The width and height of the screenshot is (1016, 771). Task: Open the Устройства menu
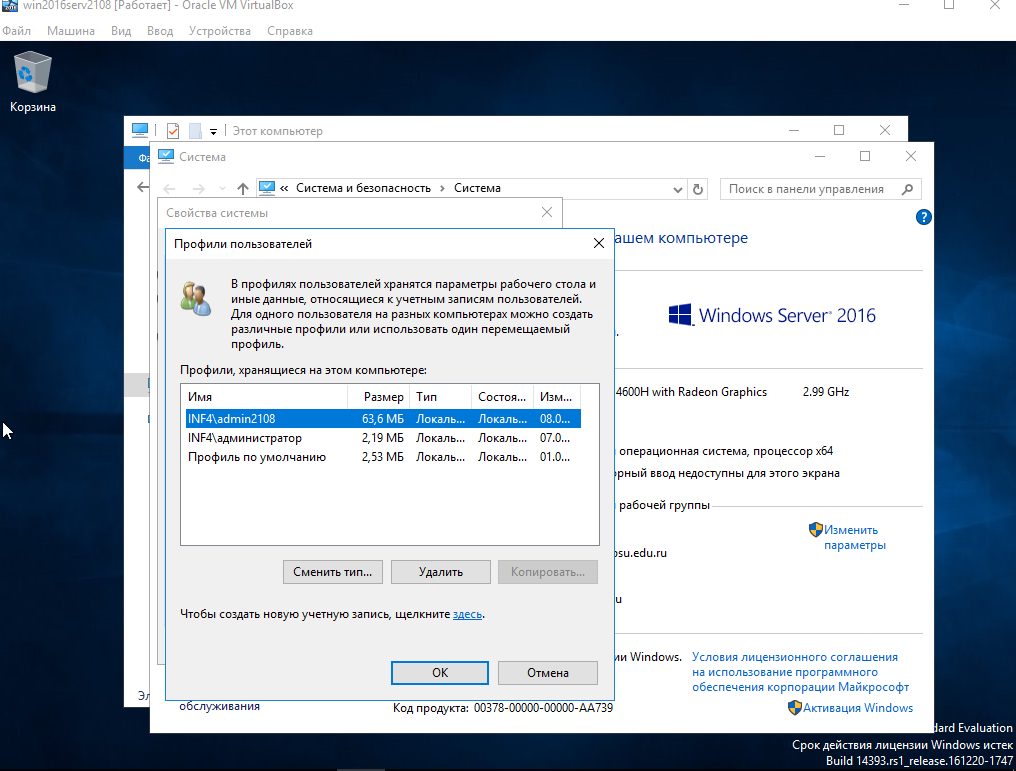tap(220, 31)
